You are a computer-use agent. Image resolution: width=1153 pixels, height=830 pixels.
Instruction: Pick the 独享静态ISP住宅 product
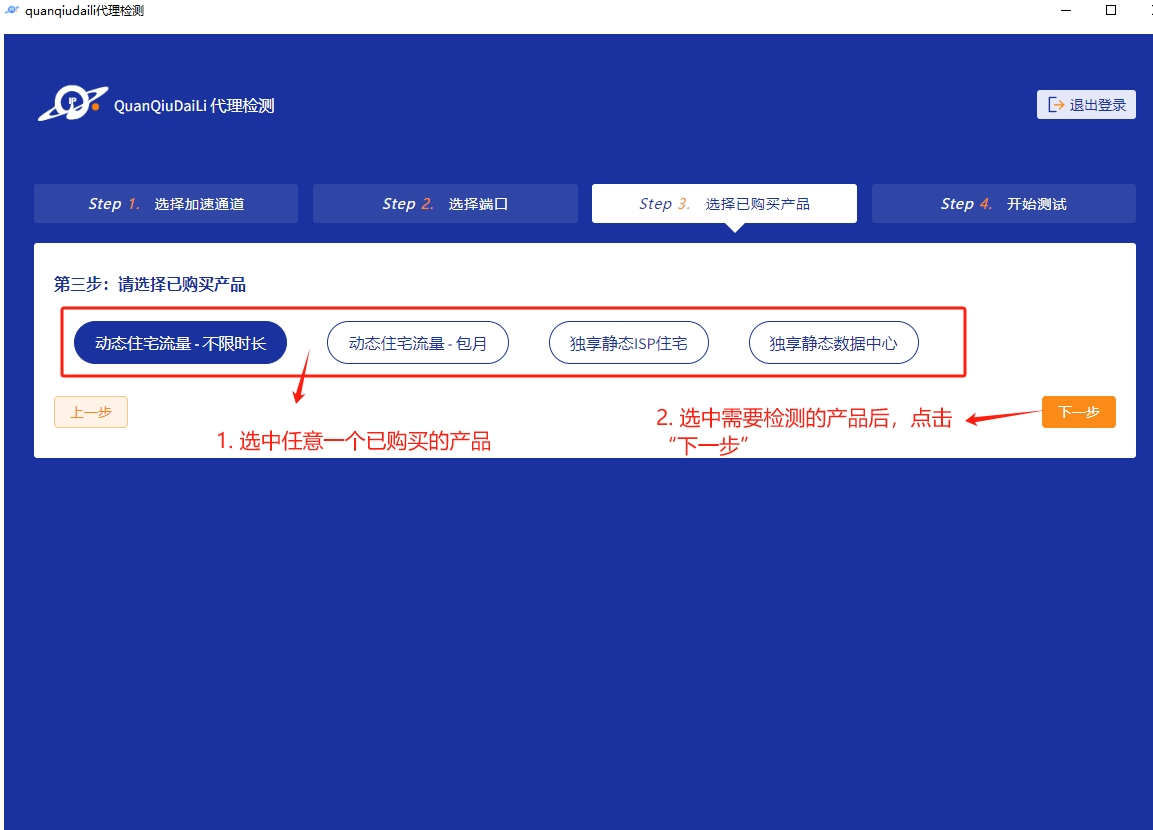628,343
